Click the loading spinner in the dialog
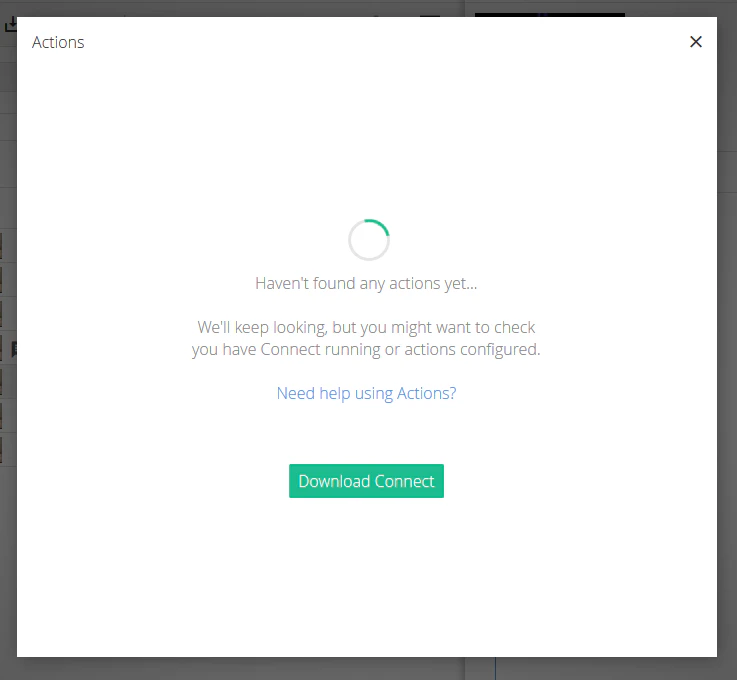The height and width of the screenshot is (680, 737). click(369, 240)
